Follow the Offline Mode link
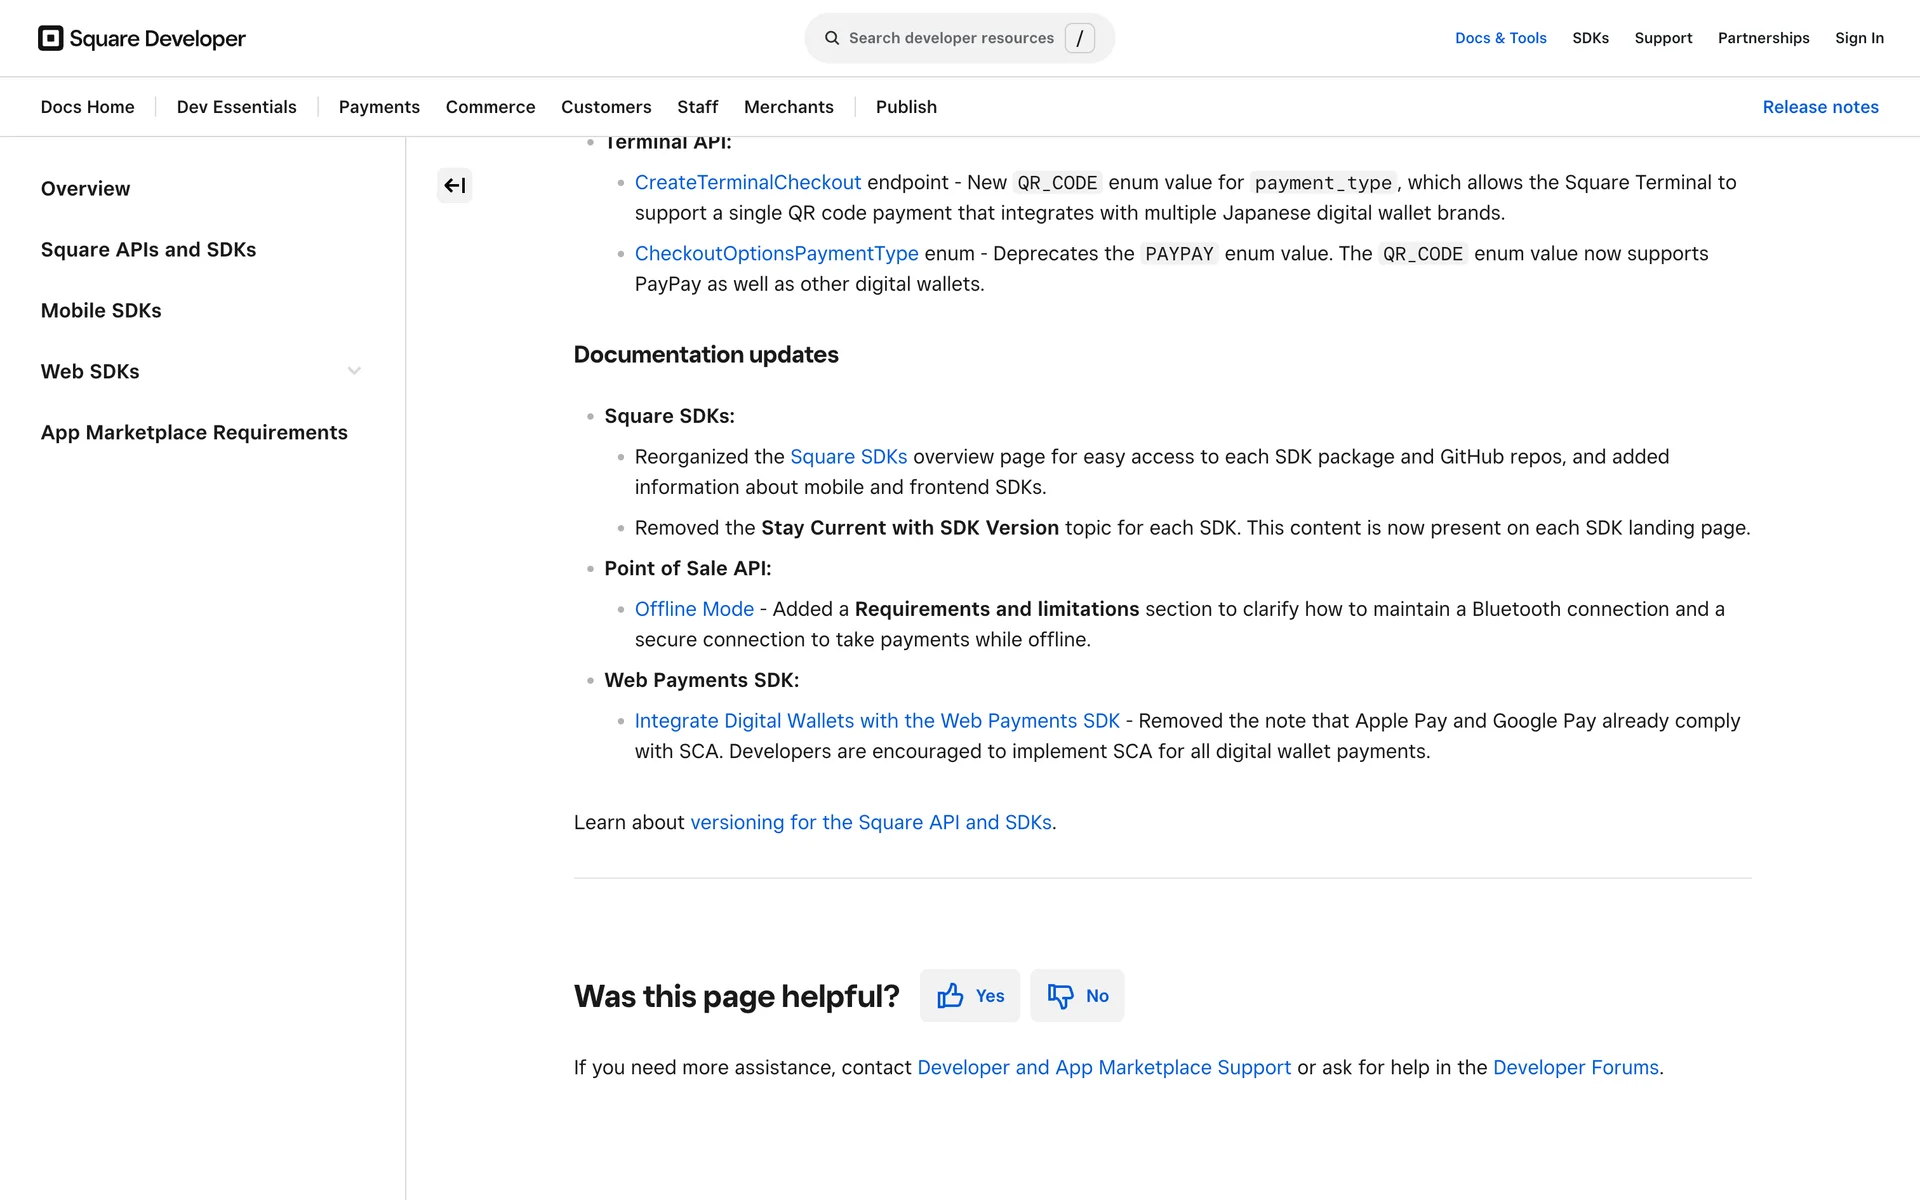The height and width of the screenshot is (1200, 1920). pos(694,609)
